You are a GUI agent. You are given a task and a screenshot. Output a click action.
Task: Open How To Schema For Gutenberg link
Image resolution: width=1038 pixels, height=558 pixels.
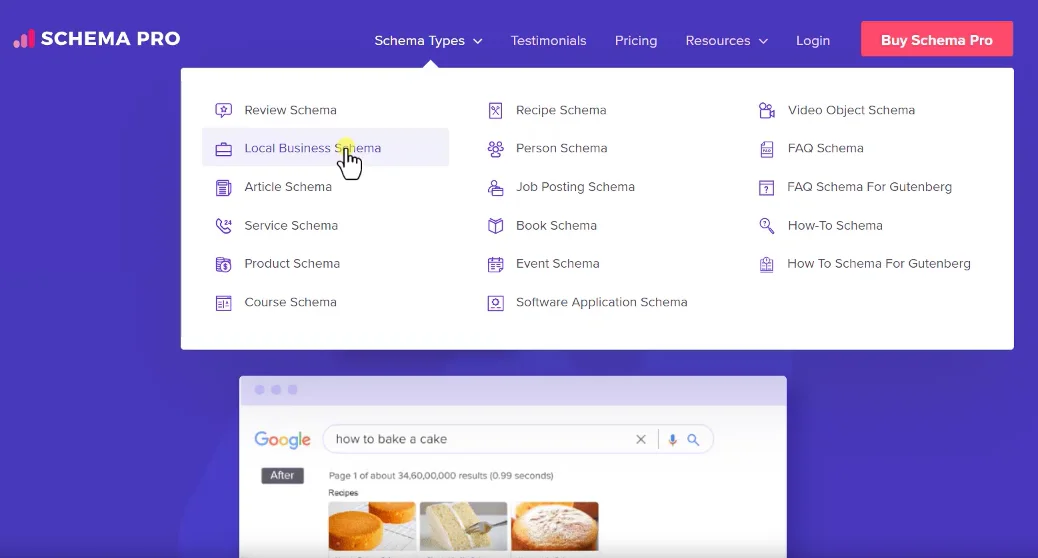click(x=878, y=263)
